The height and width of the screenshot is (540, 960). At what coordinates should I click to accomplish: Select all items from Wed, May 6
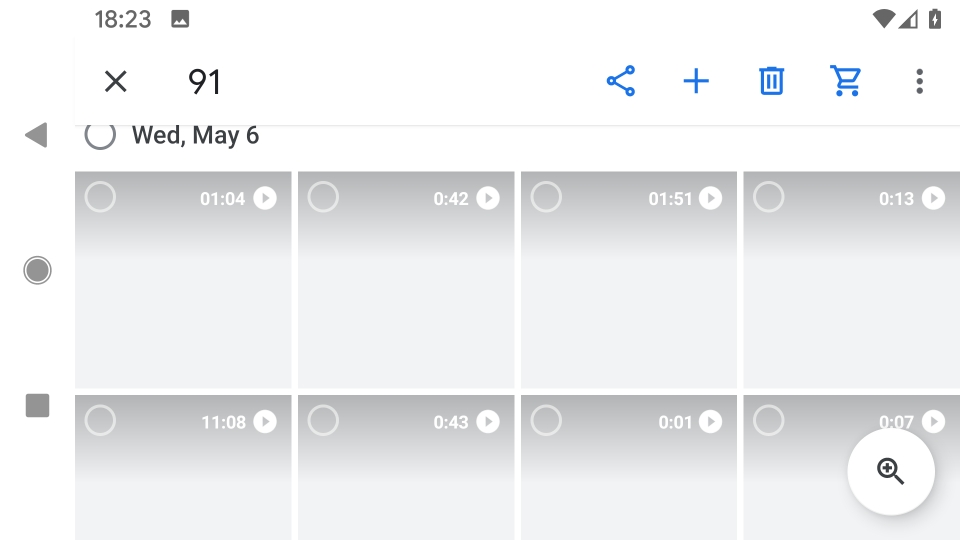pos(100,135)
